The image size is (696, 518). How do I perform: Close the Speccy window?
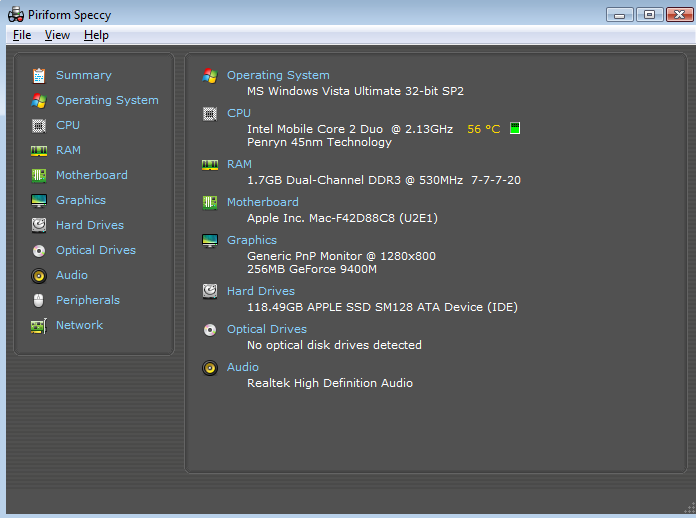coord(680,15)
